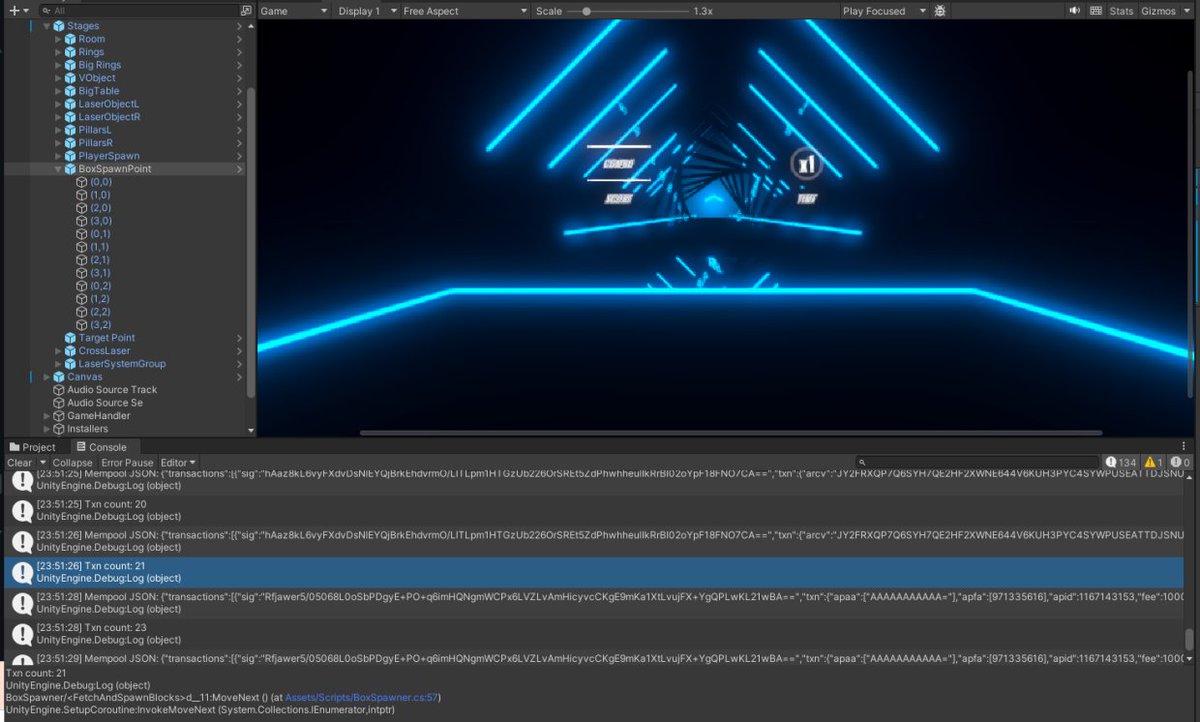Image resolution: width=1200 pixels, height=722 pixels.
Task: Open the console Editor dropdown
Action: (178, 463)
